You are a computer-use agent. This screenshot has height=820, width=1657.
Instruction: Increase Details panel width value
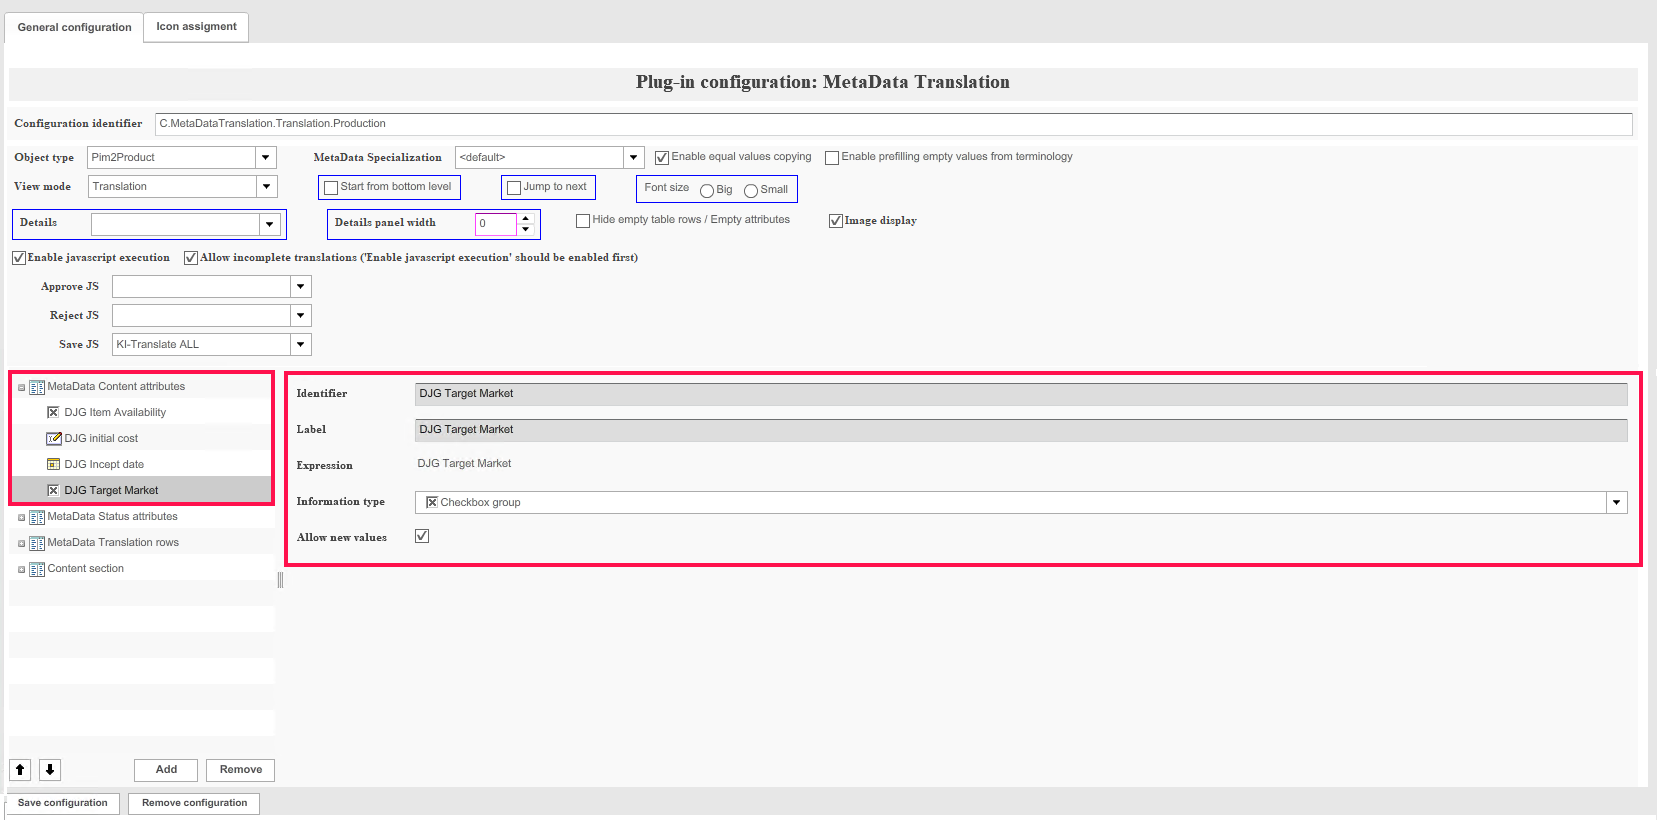(526, 218)
